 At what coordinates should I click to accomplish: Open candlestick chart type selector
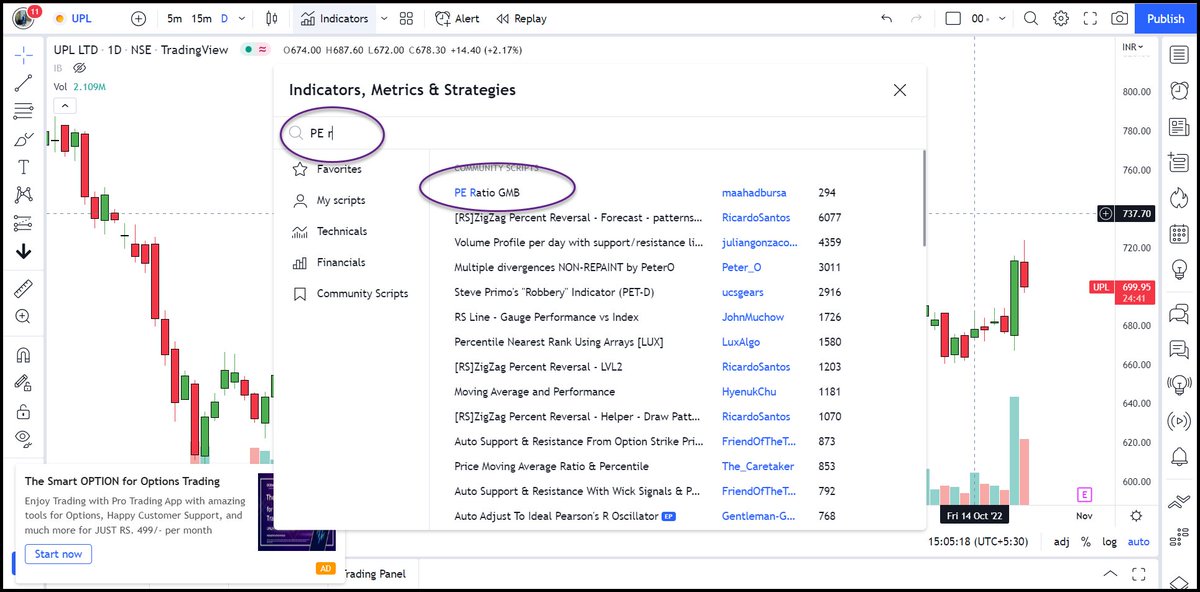[x=272, y=18]
